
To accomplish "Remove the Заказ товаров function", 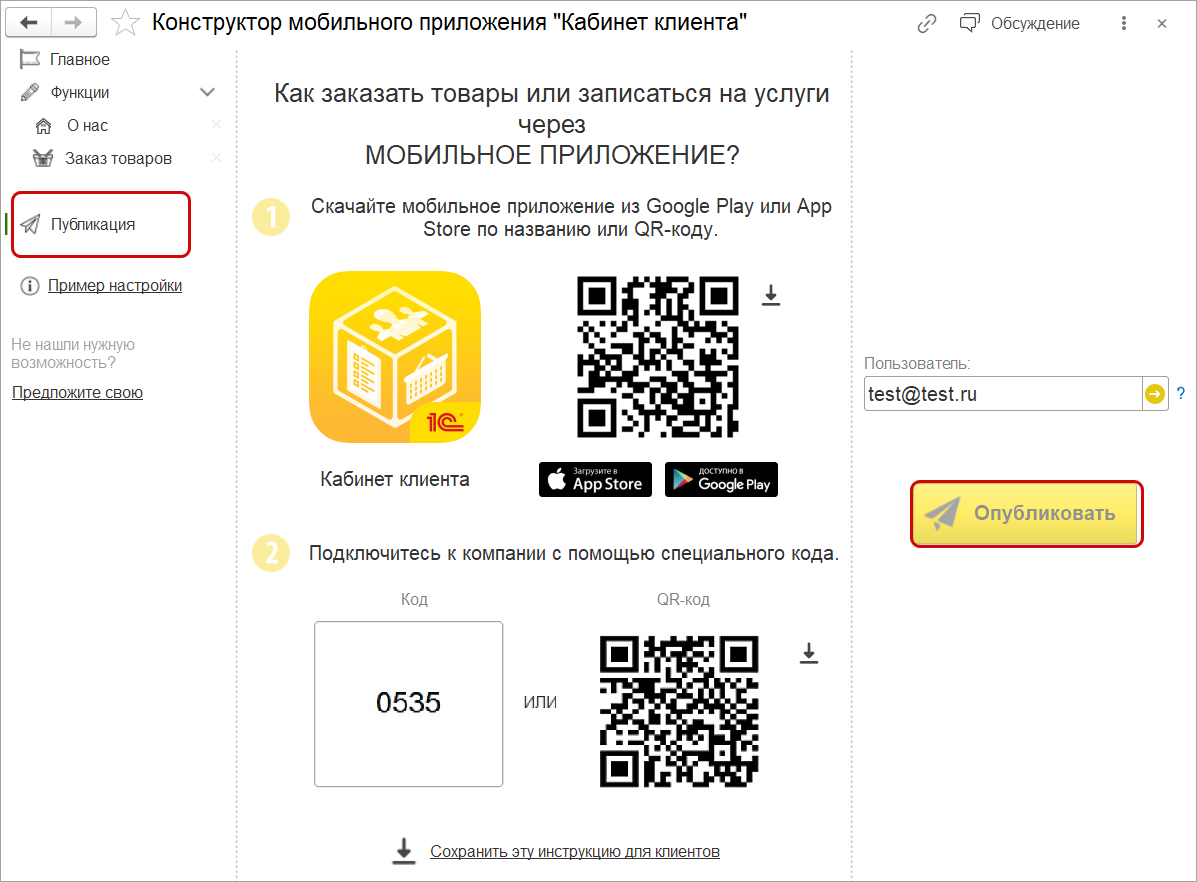I will 216,157.
